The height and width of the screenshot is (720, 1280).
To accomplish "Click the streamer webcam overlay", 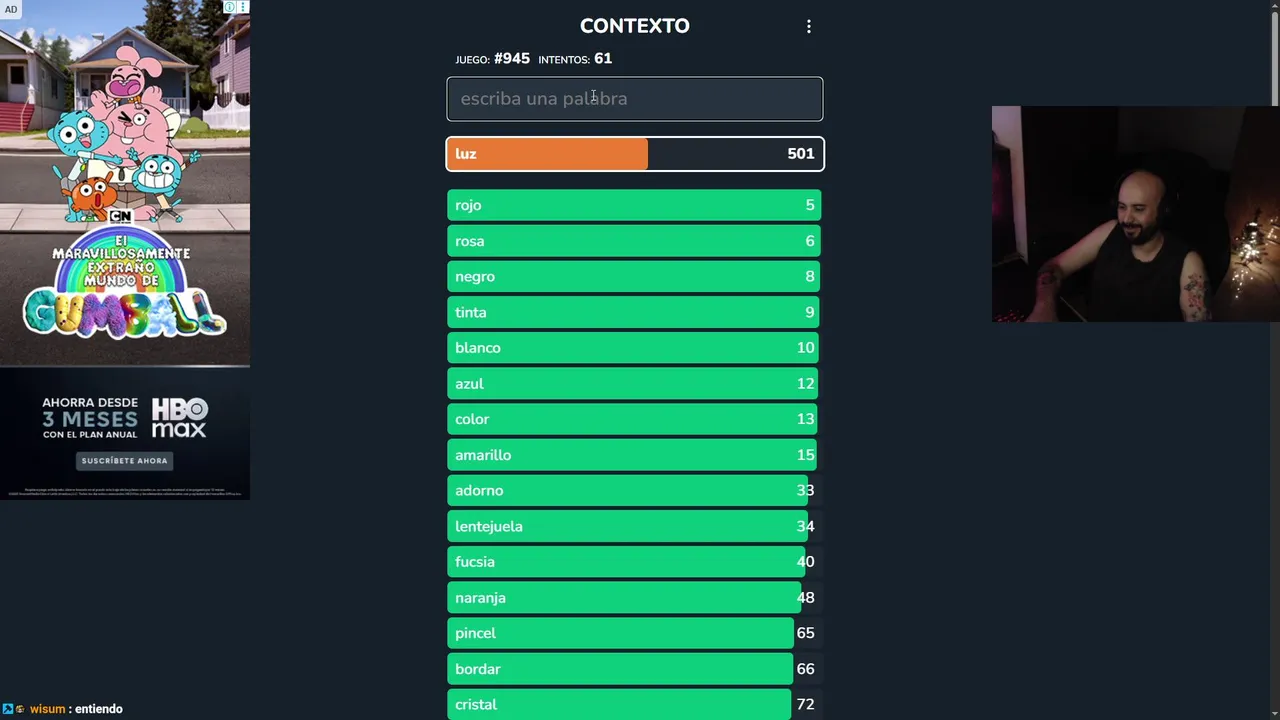I will (1135, 214).
